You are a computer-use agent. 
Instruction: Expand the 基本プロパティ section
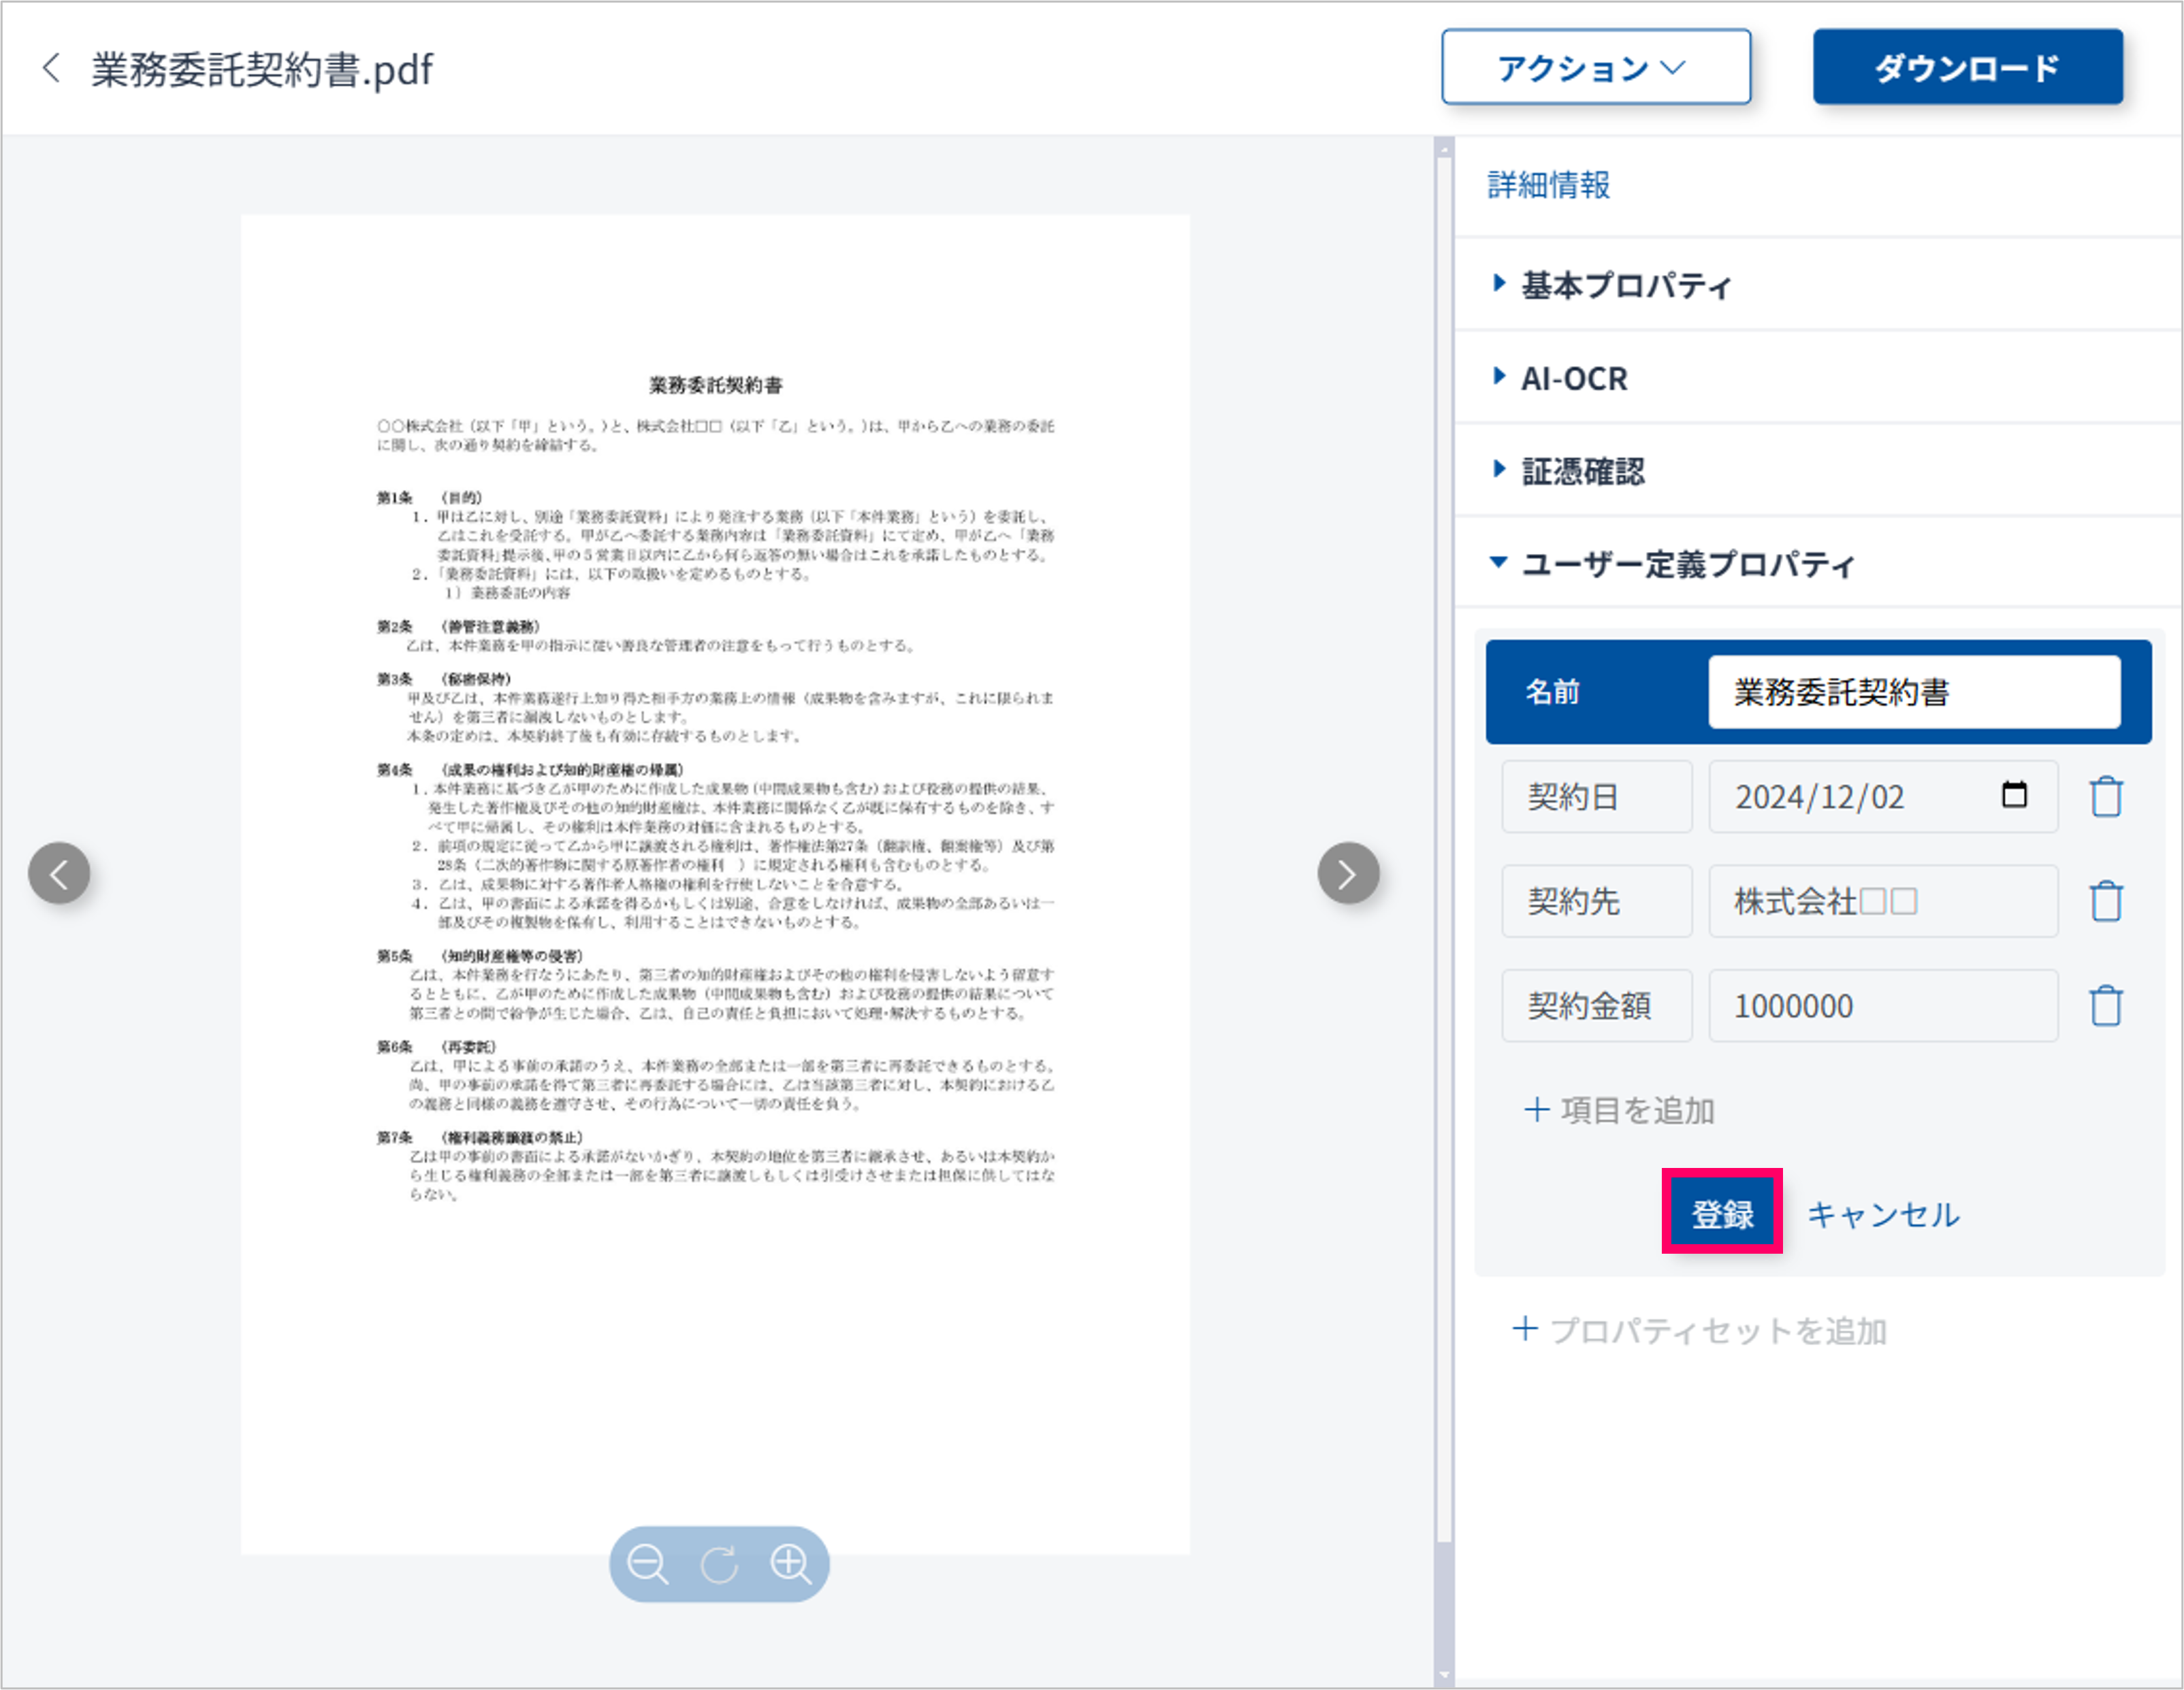point(1625,285)
